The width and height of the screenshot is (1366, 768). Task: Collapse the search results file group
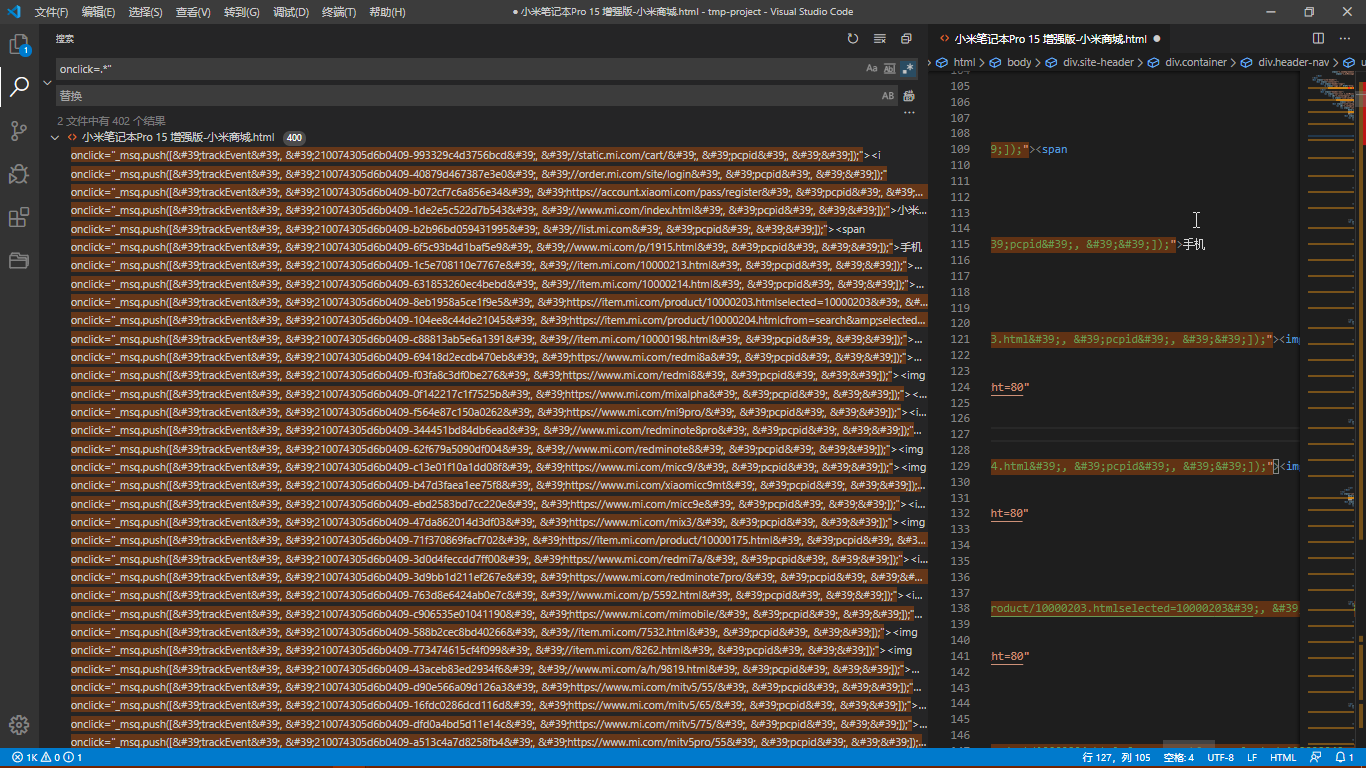coord(57,137)
